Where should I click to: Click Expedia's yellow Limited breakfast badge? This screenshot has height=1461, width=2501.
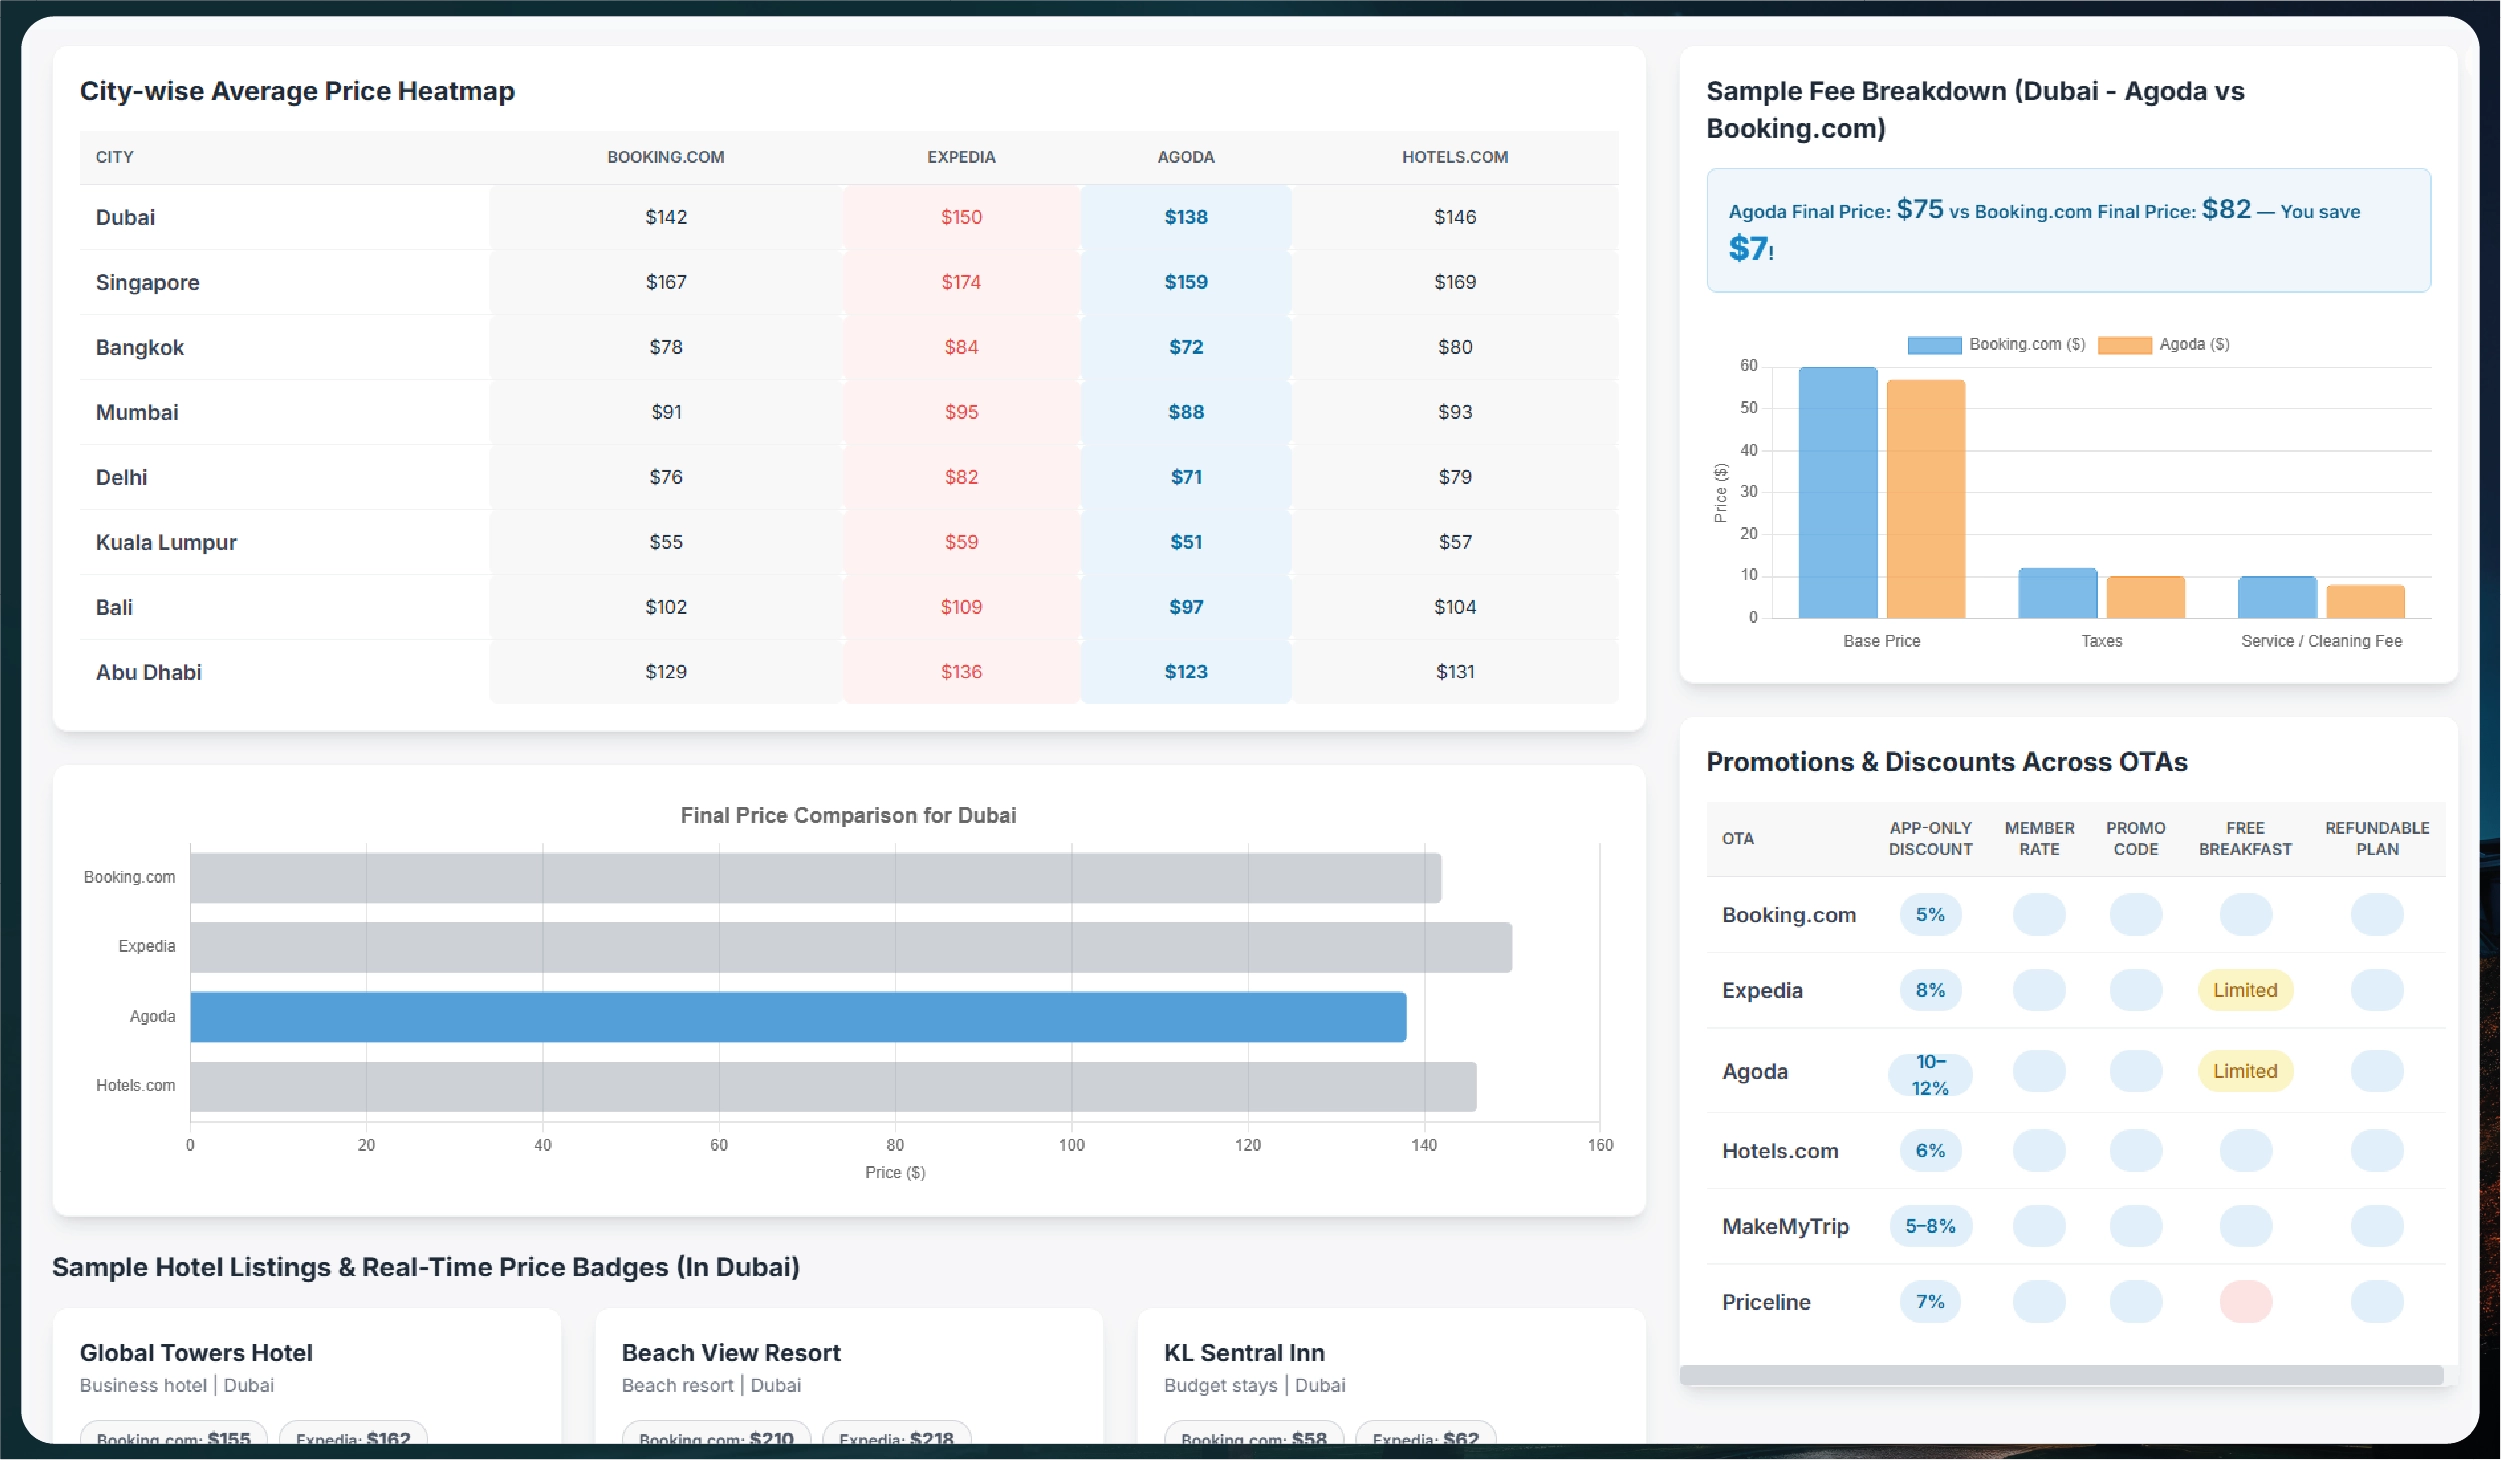2244,990
